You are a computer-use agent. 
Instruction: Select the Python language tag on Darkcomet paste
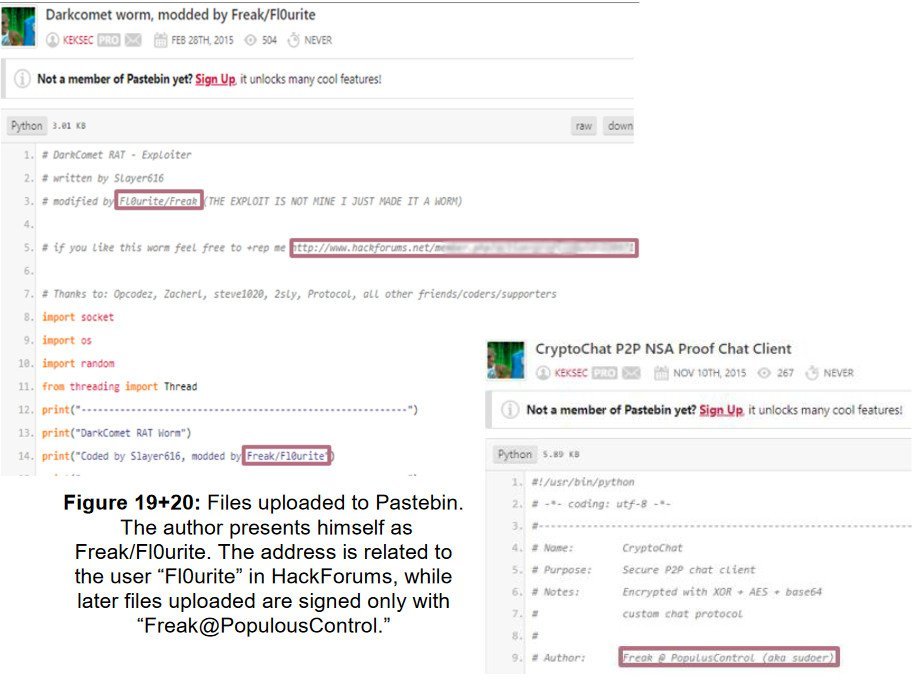coord(27,126)
